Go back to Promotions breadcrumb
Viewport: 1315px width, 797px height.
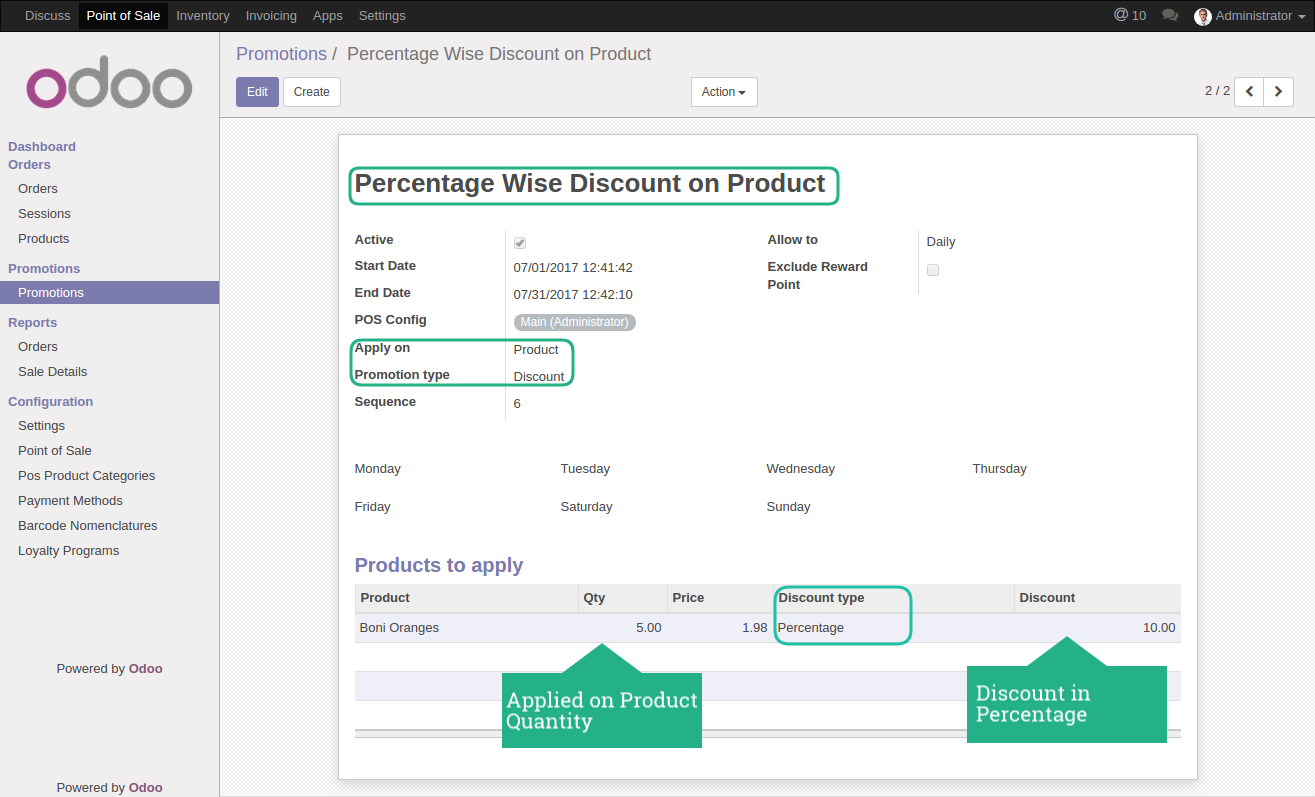[x=281, y=54]
